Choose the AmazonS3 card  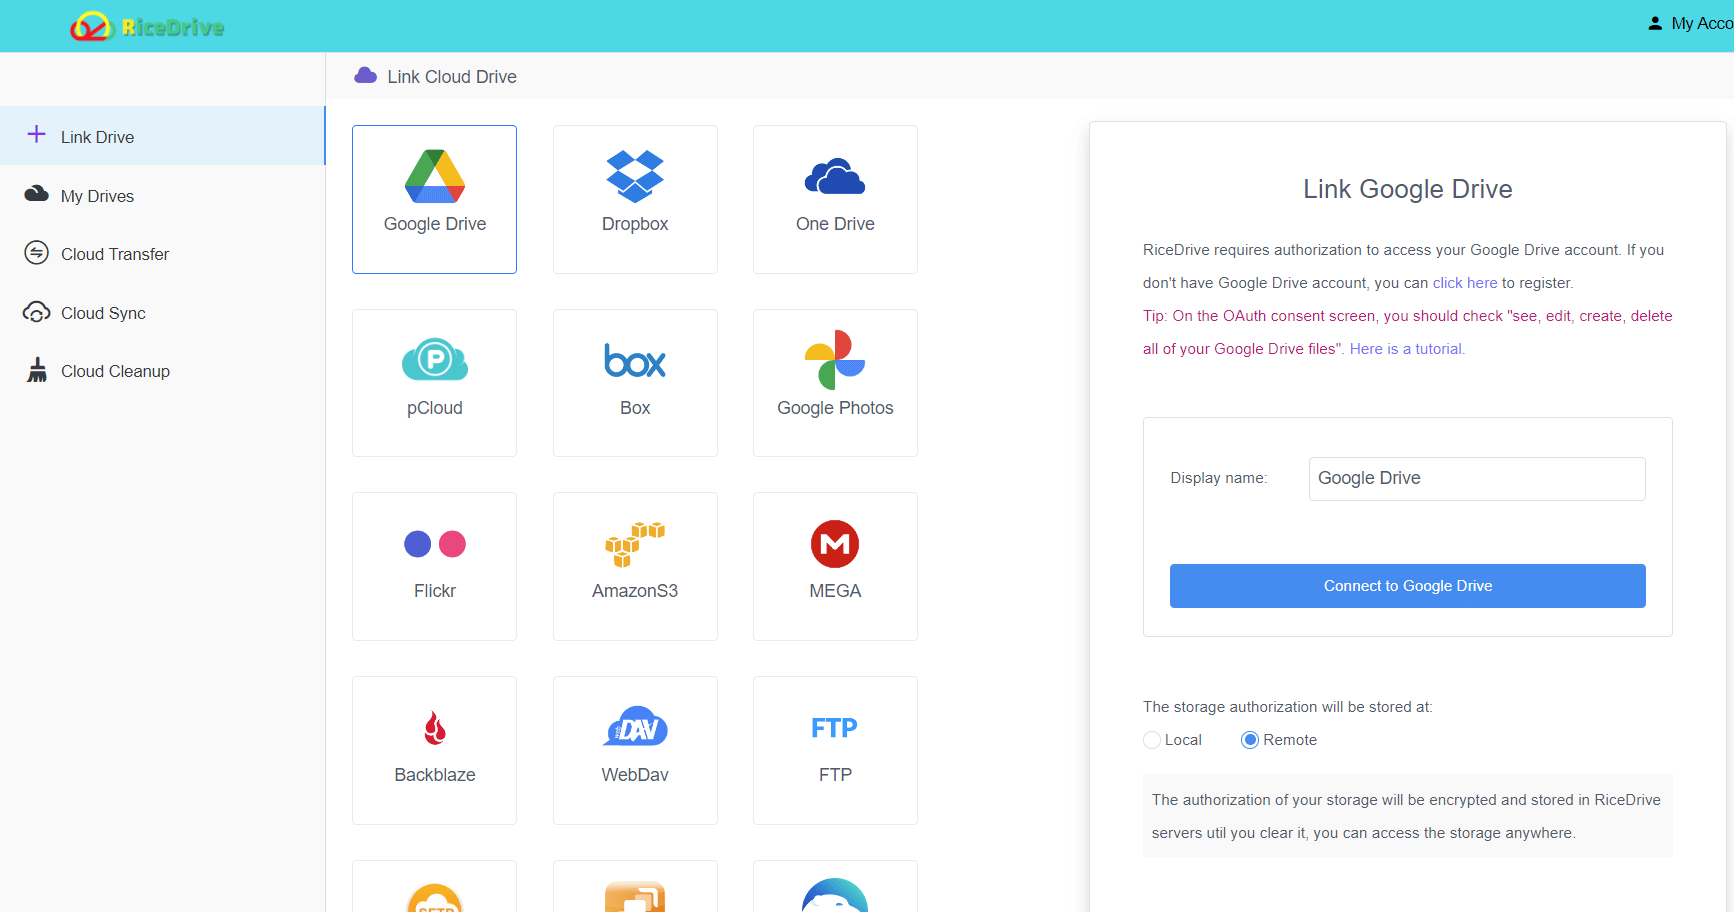click(635, 566)
